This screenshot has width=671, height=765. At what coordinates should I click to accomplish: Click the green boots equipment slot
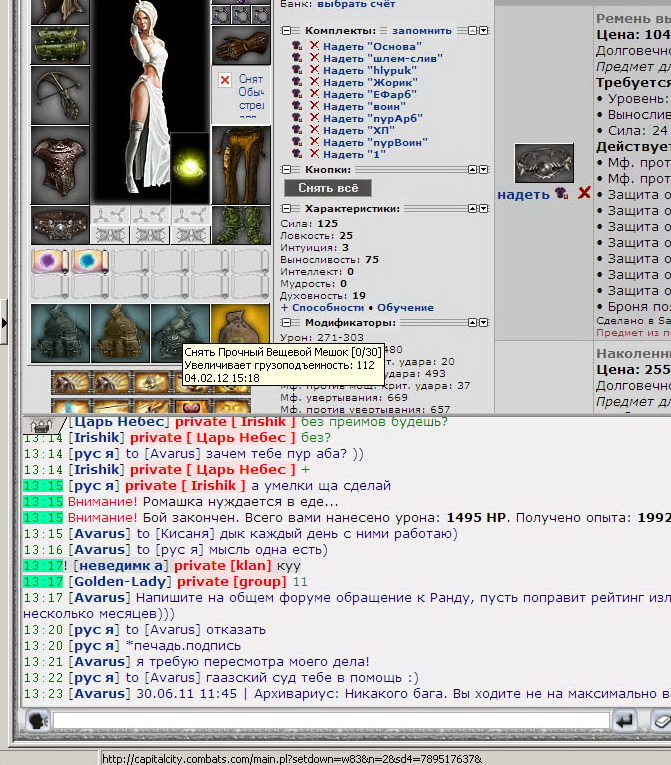tap(241, 225)
